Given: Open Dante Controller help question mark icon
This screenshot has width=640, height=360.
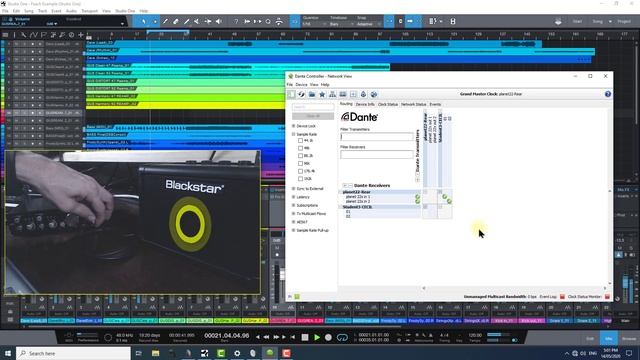Looking at the screenshot, I should (608, 94).
